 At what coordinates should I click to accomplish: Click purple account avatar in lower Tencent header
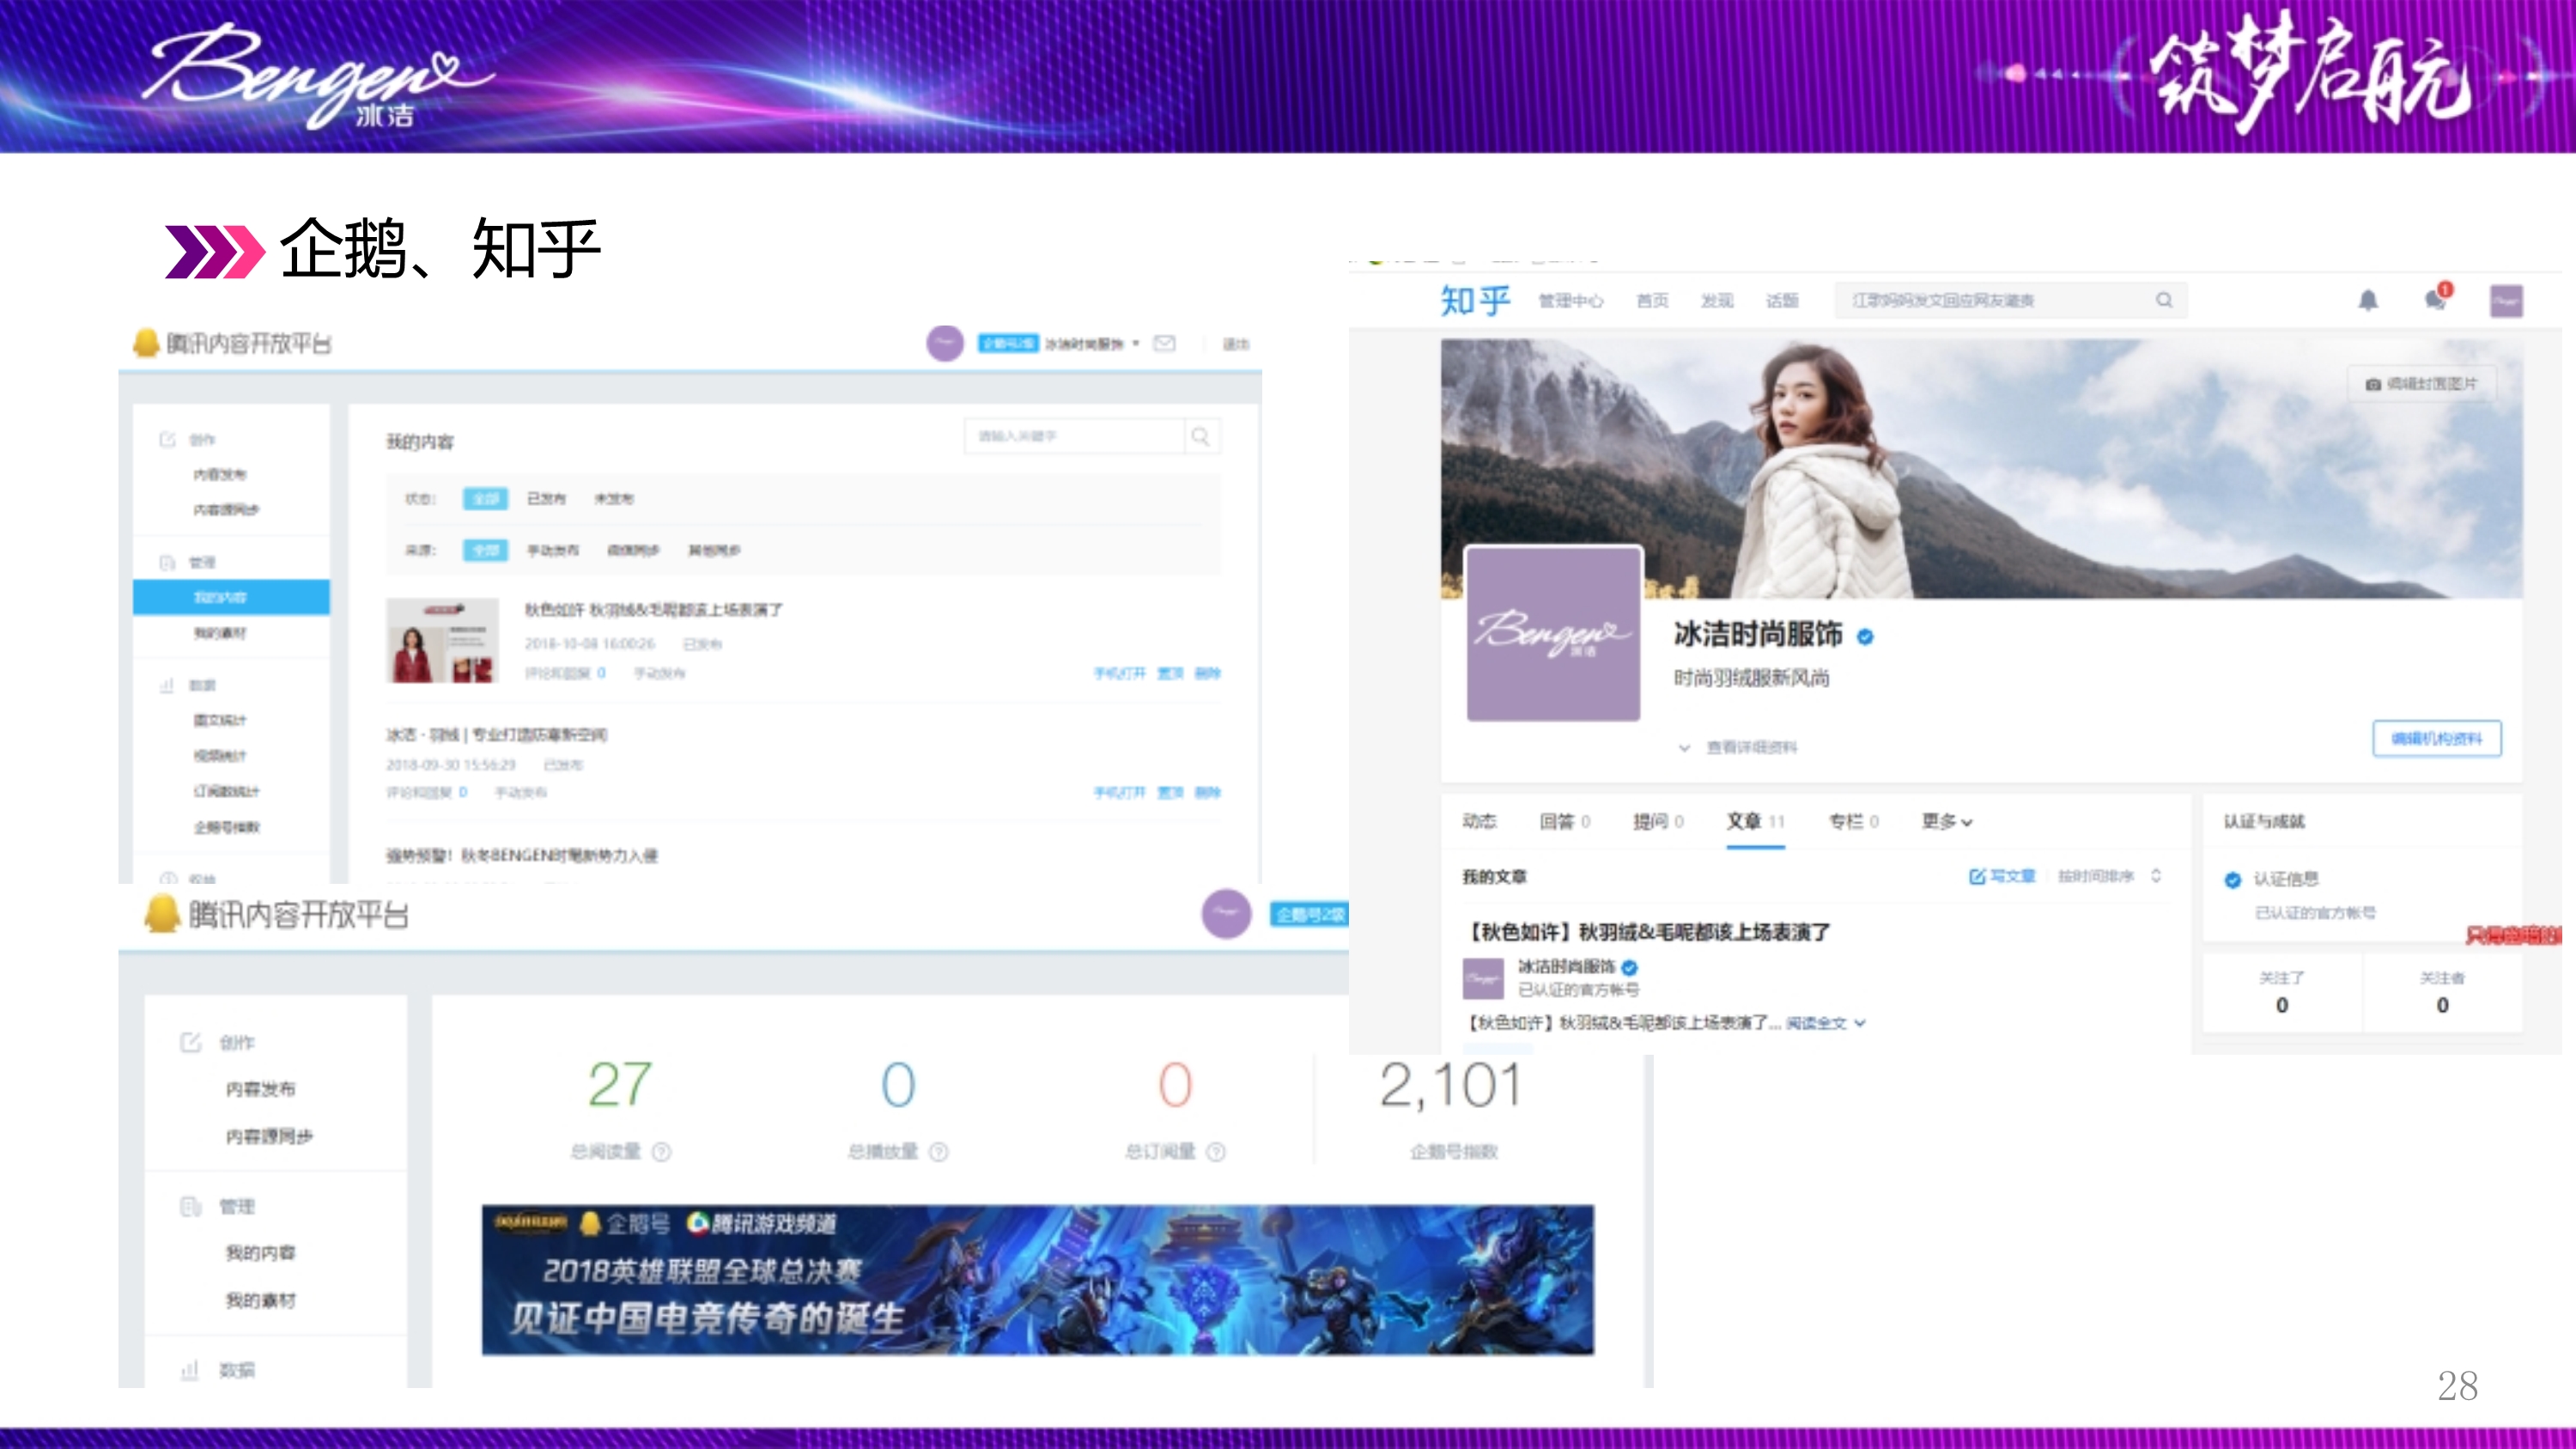[1226, 914]
